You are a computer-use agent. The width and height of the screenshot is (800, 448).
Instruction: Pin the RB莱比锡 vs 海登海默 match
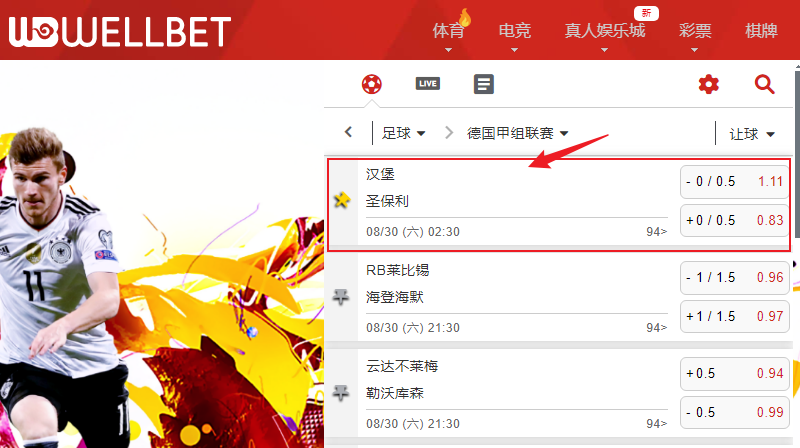pos(341,296)
